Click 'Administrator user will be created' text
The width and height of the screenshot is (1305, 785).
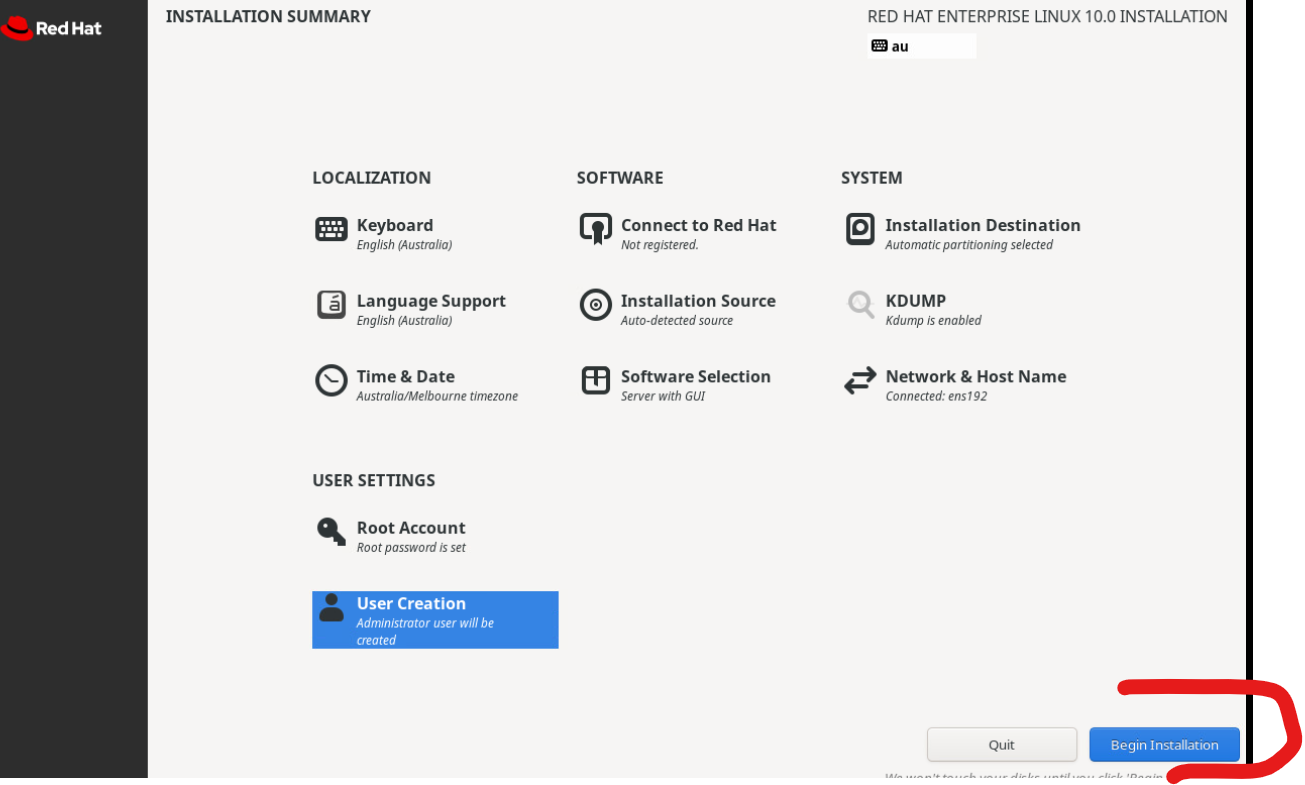[425, 631]
